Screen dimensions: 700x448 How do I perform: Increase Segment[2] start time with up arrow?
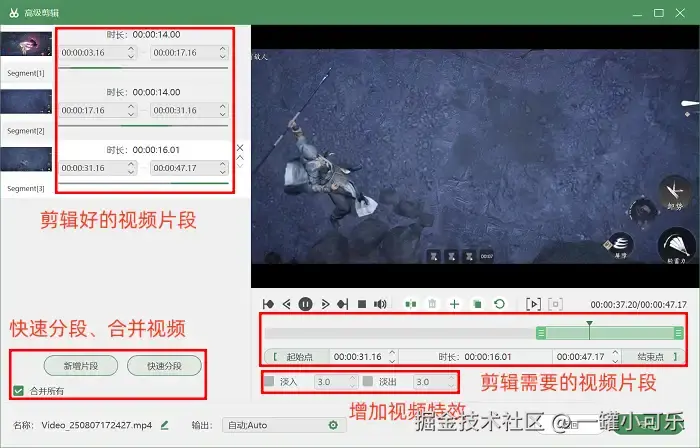pyautogui.click(x=131, y=106)
